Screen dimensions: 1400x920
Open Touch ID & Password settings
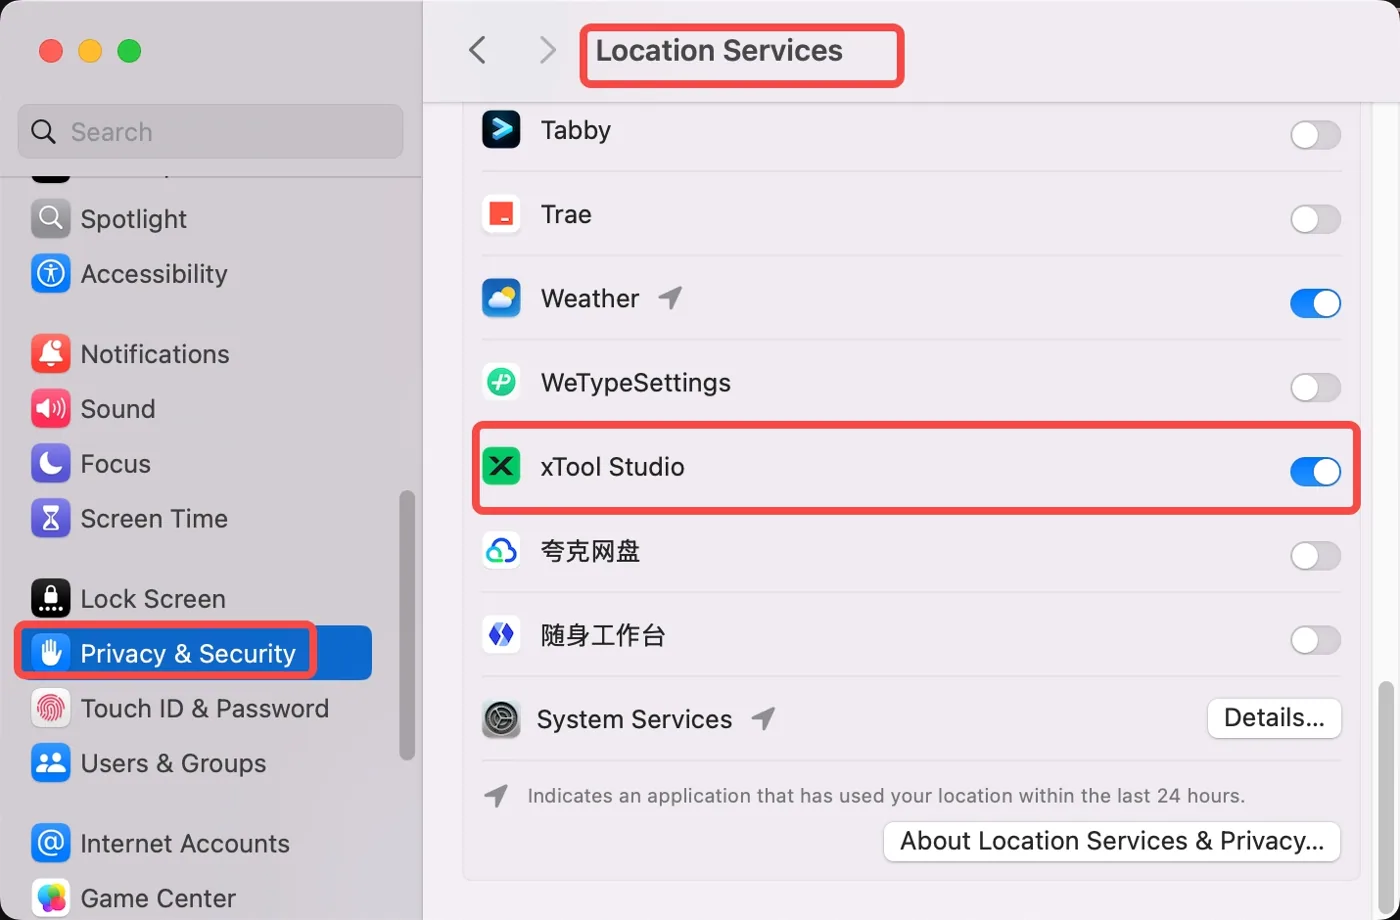181,708
